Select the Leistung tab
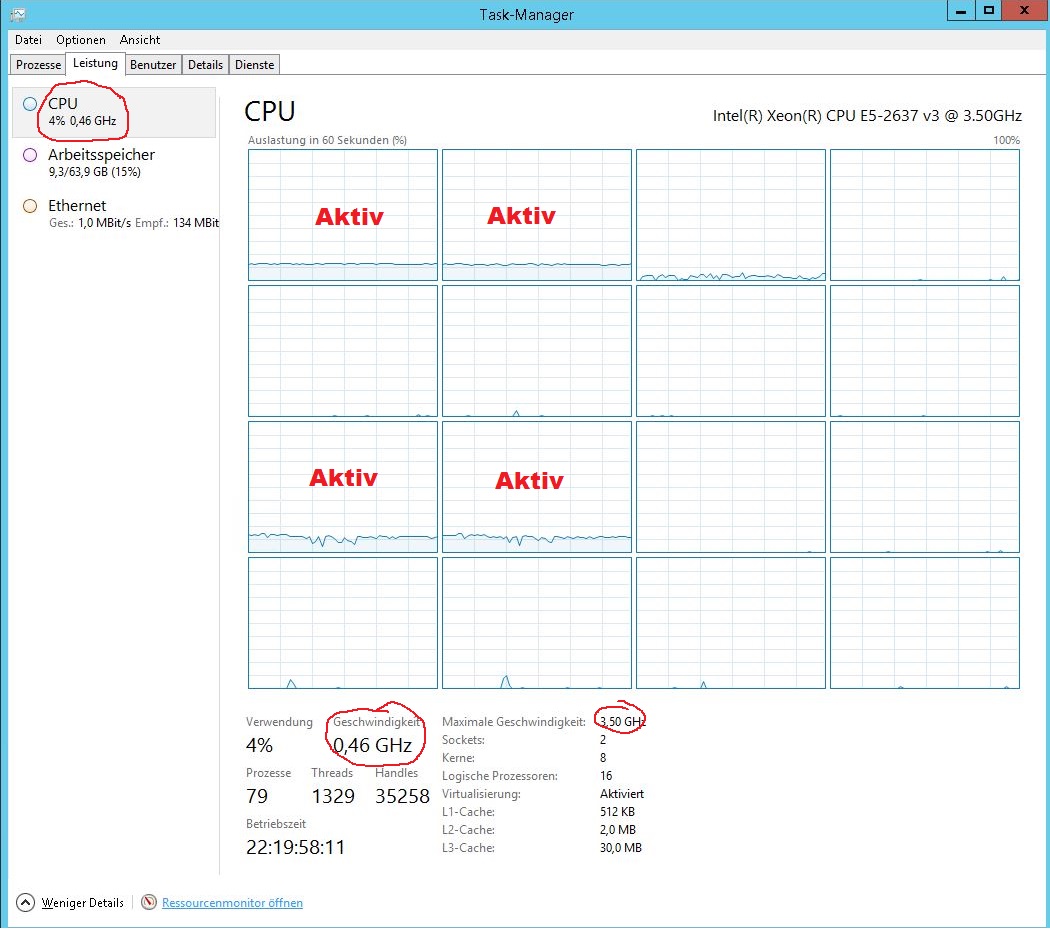 (95, 64)
